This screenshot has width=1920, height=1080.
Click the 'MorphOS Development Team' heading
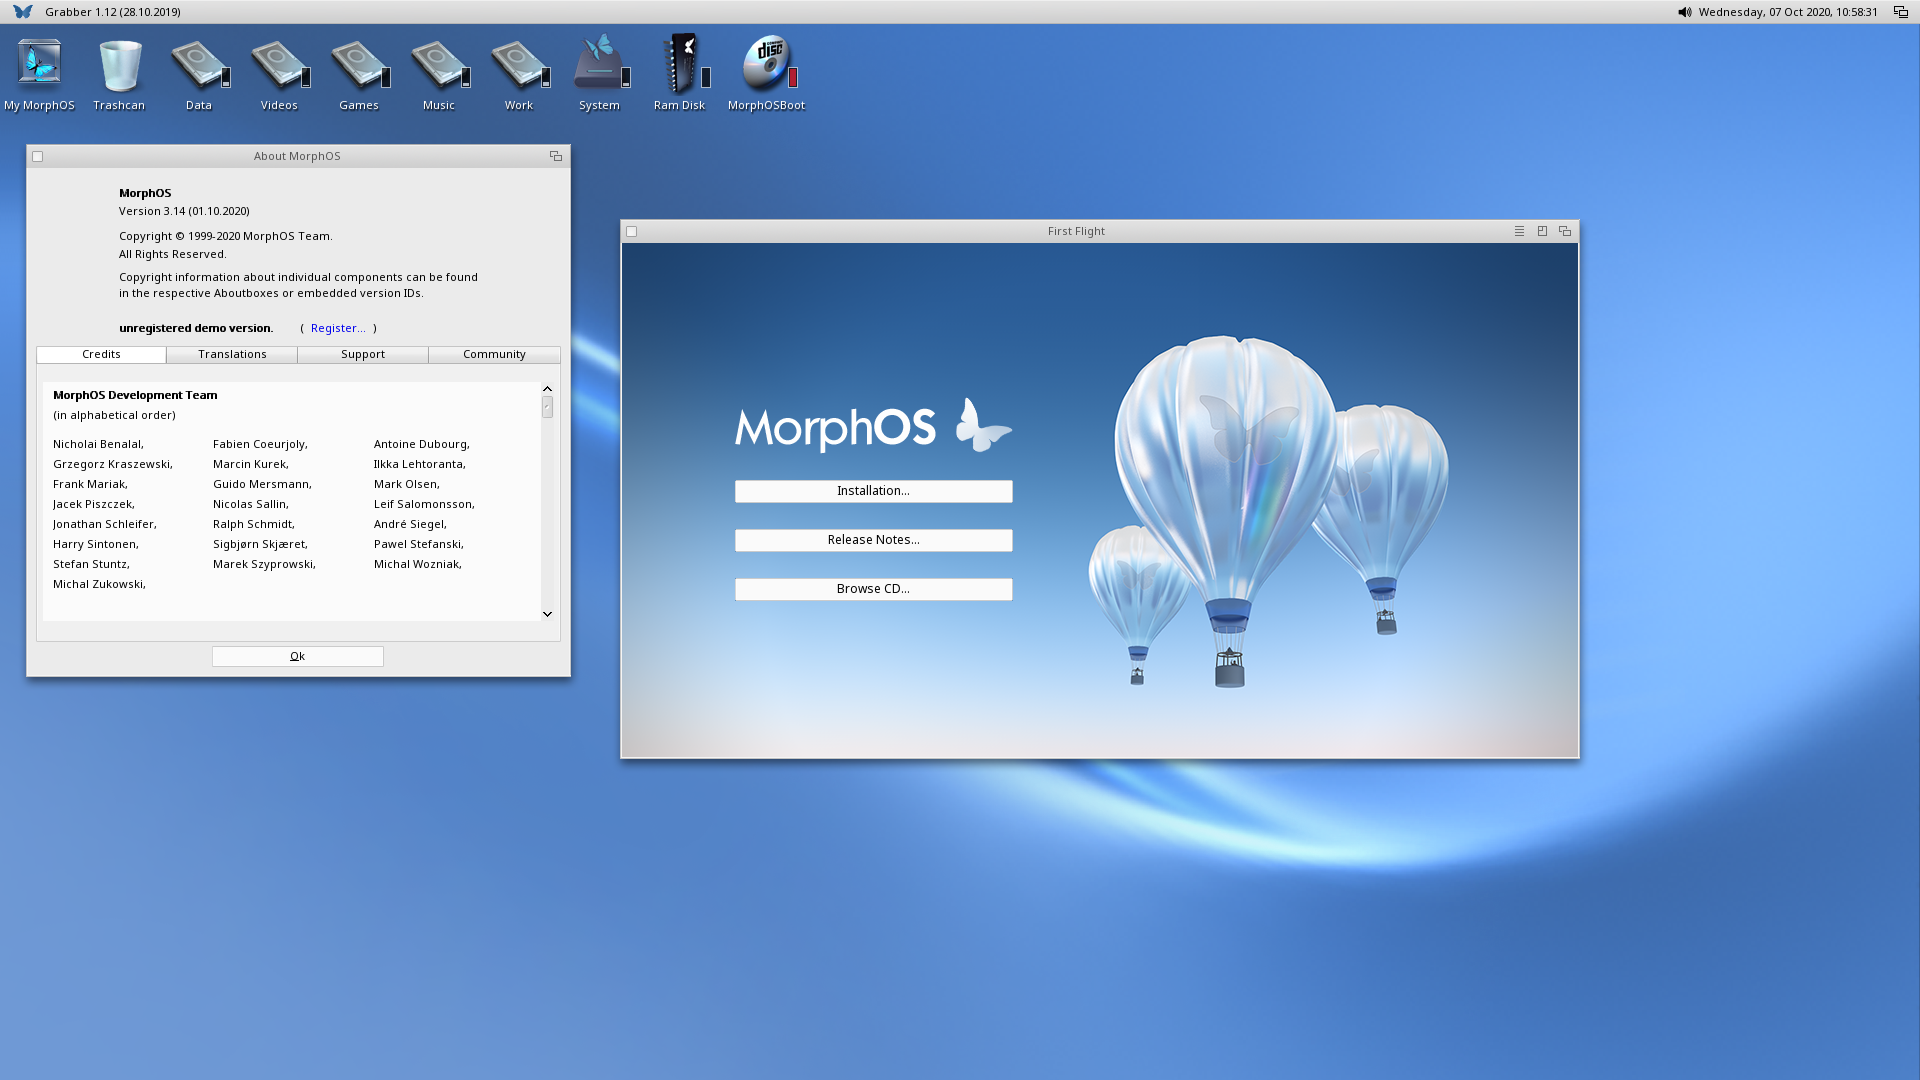(x=135, y=395)
